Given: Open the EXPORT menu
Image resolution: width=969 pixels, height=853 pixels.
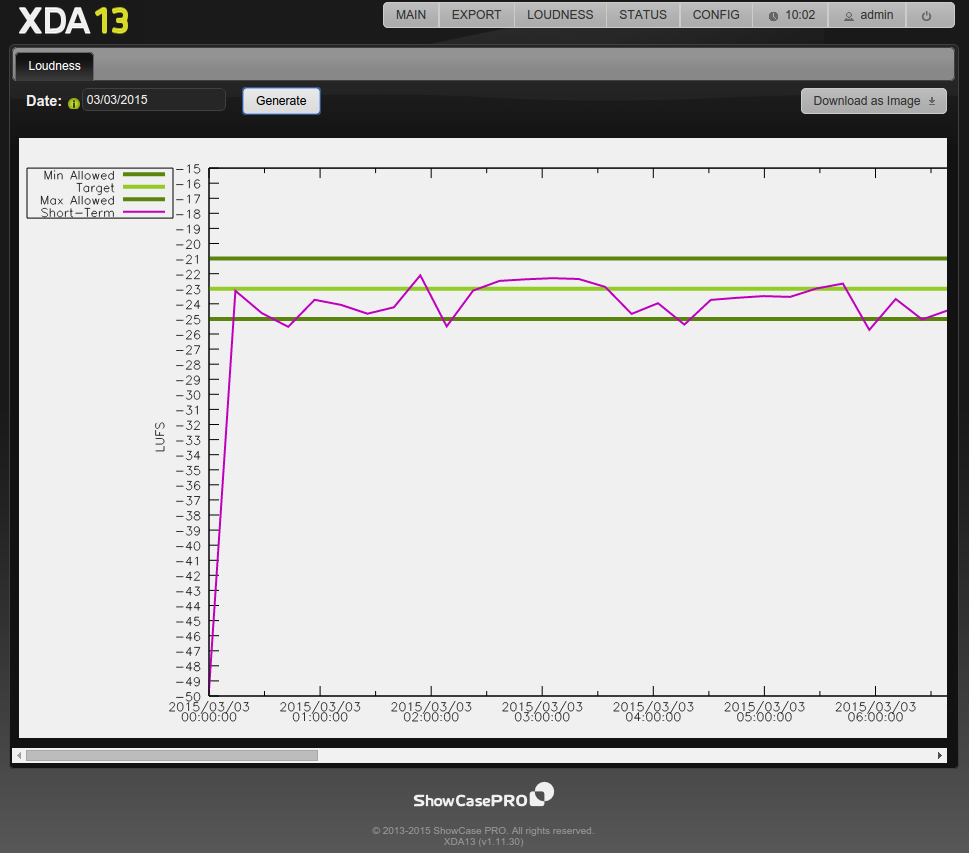Looking at the screenshot, I should tap(477, 15).
